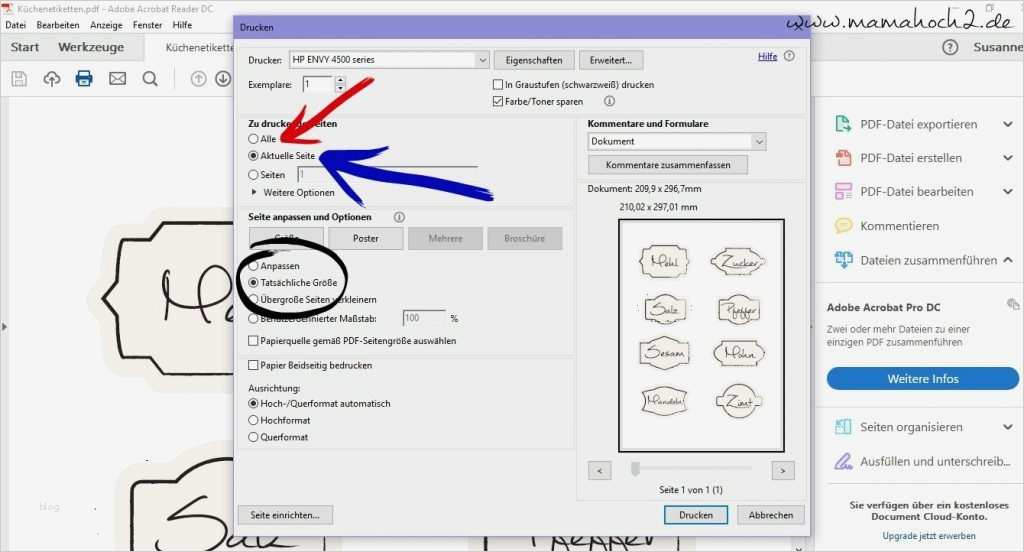Viewport: 1024px width, 552px height.
Task: Click the Adobe PDF icon in title bar
Action: 8,8
